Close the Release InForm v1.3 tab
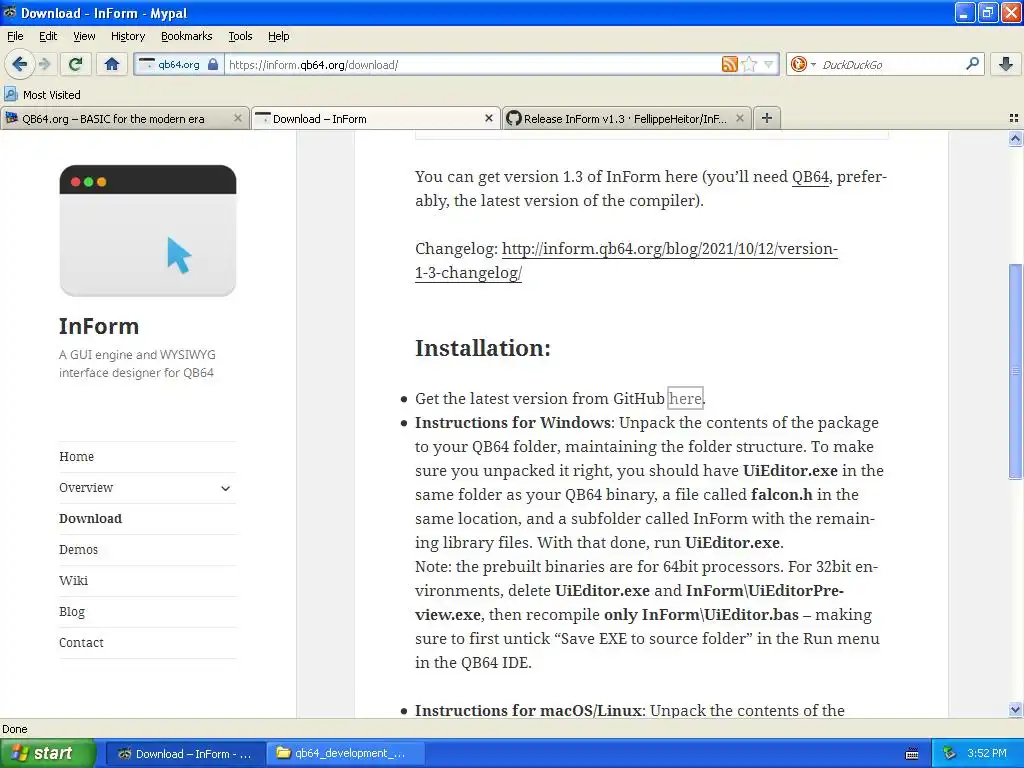 coord(739,118)
